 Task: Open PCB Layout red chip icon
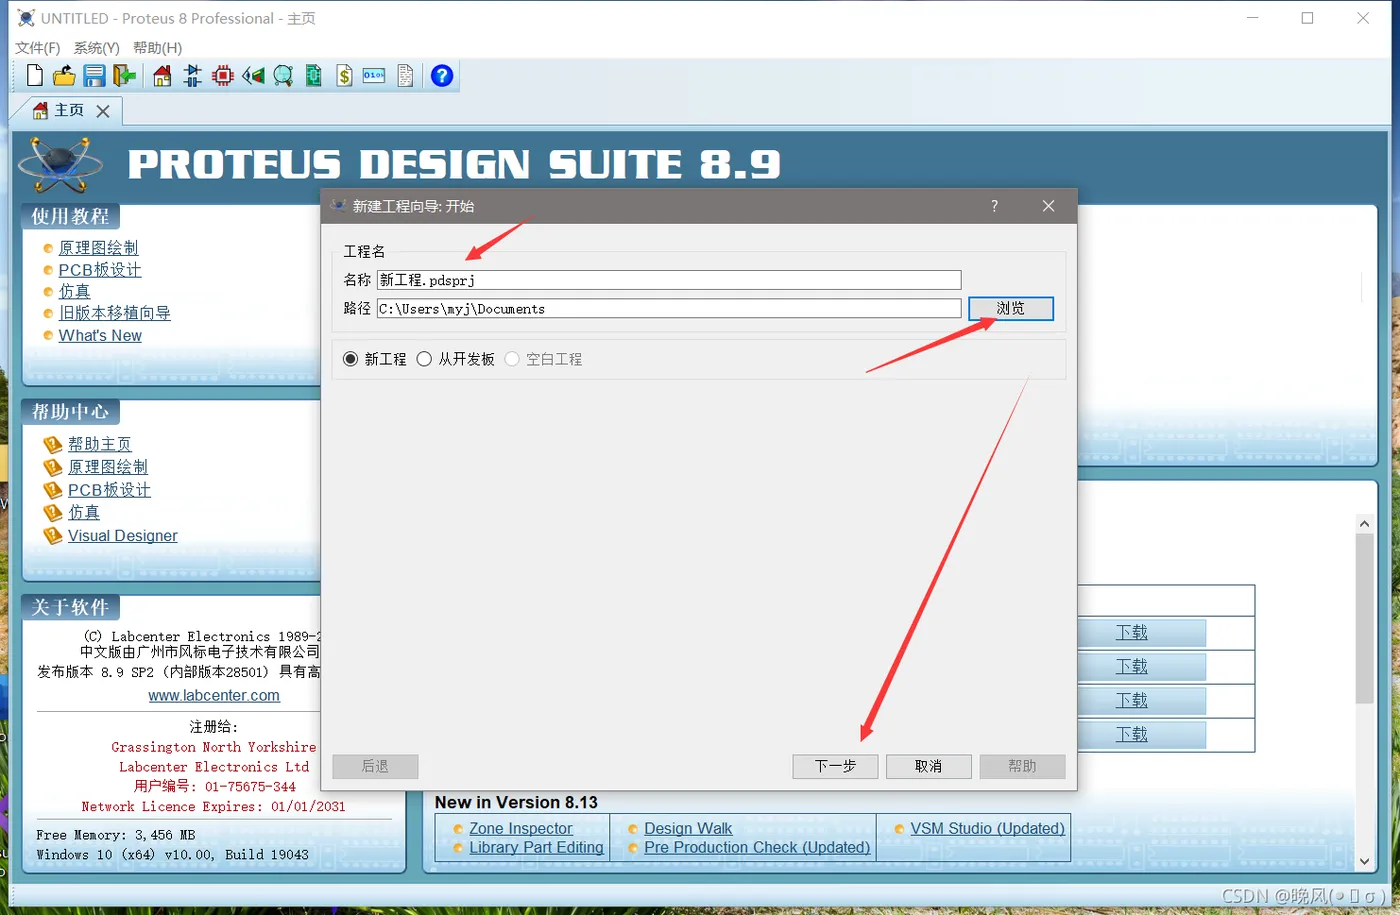coord(223,76)
